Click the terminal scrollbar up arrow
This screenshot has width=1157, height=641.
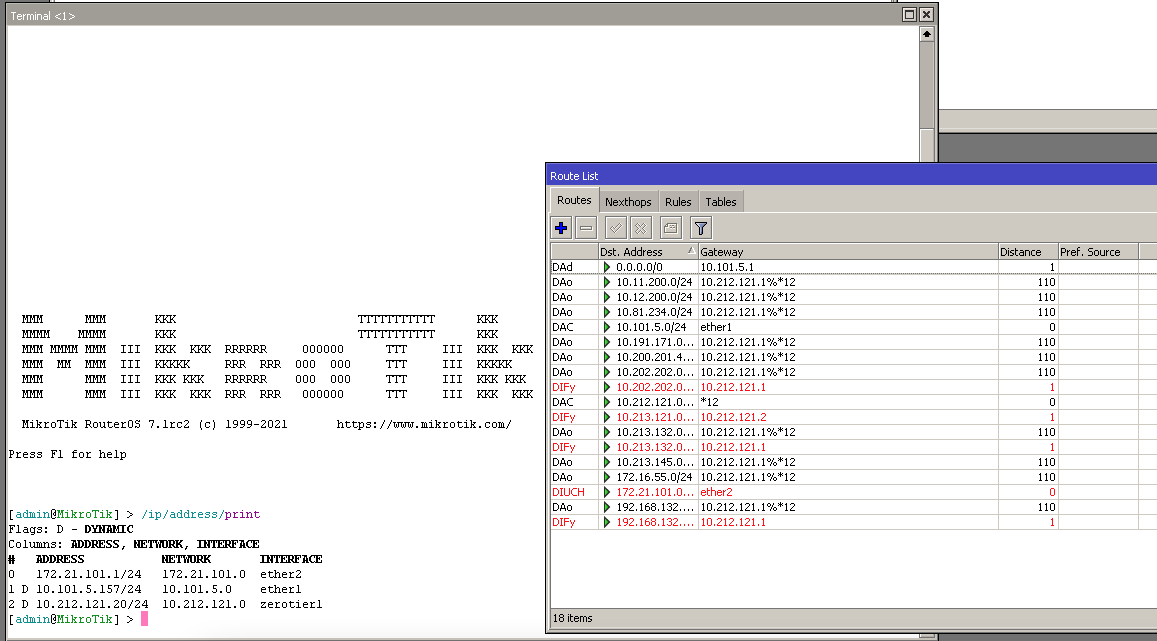tap(926, 33)
